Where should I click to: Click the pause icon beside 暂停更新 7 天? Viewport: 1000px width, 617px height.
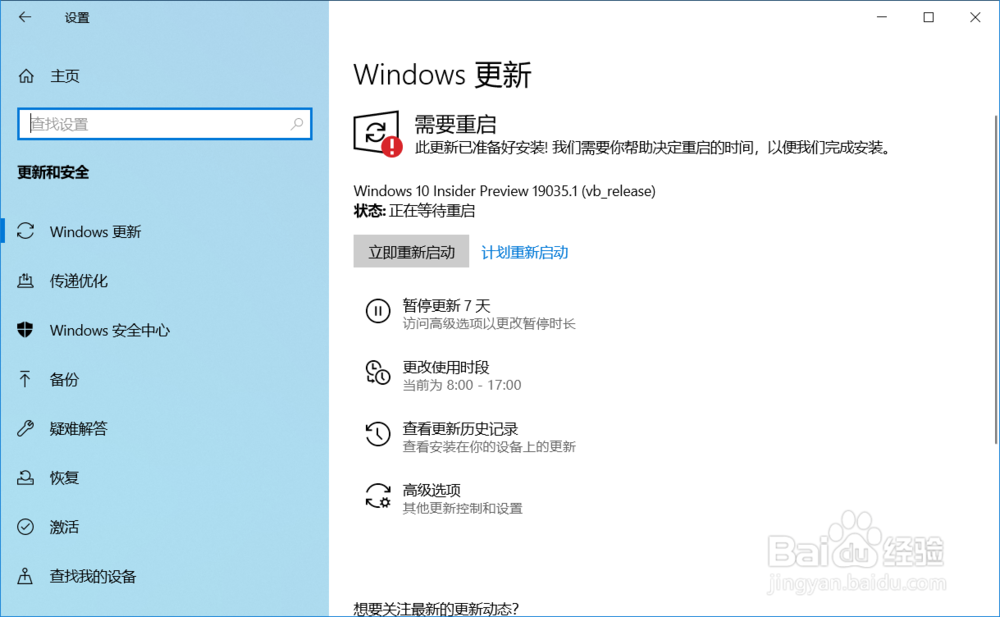pos(377,312)
